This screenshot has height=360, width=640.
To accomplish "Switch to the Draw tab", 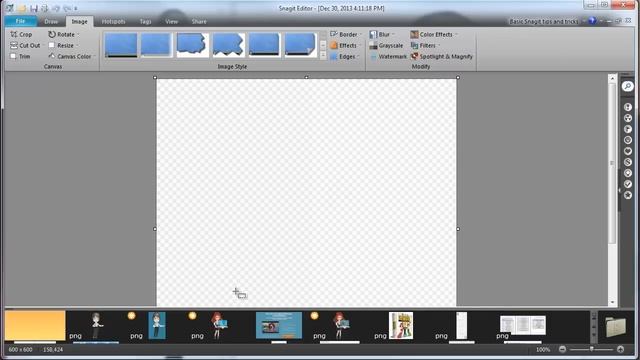I will point(51,22).
